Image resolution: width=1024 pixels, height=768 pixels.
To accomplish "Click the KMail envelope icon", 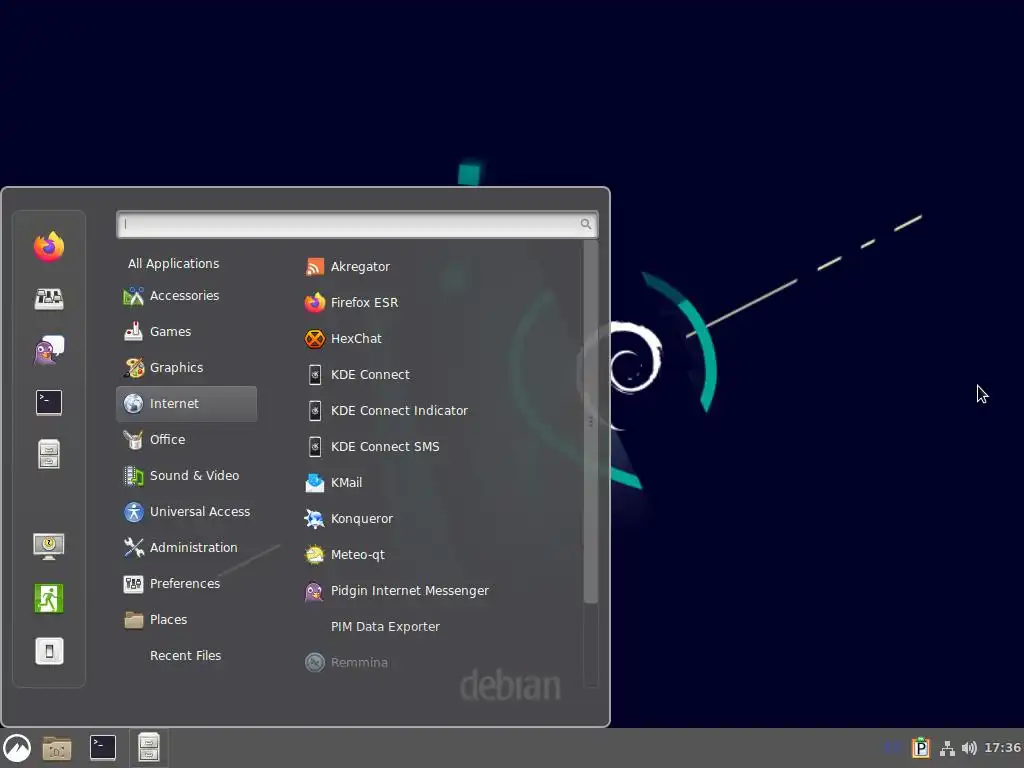I will (x=315, y=483).
